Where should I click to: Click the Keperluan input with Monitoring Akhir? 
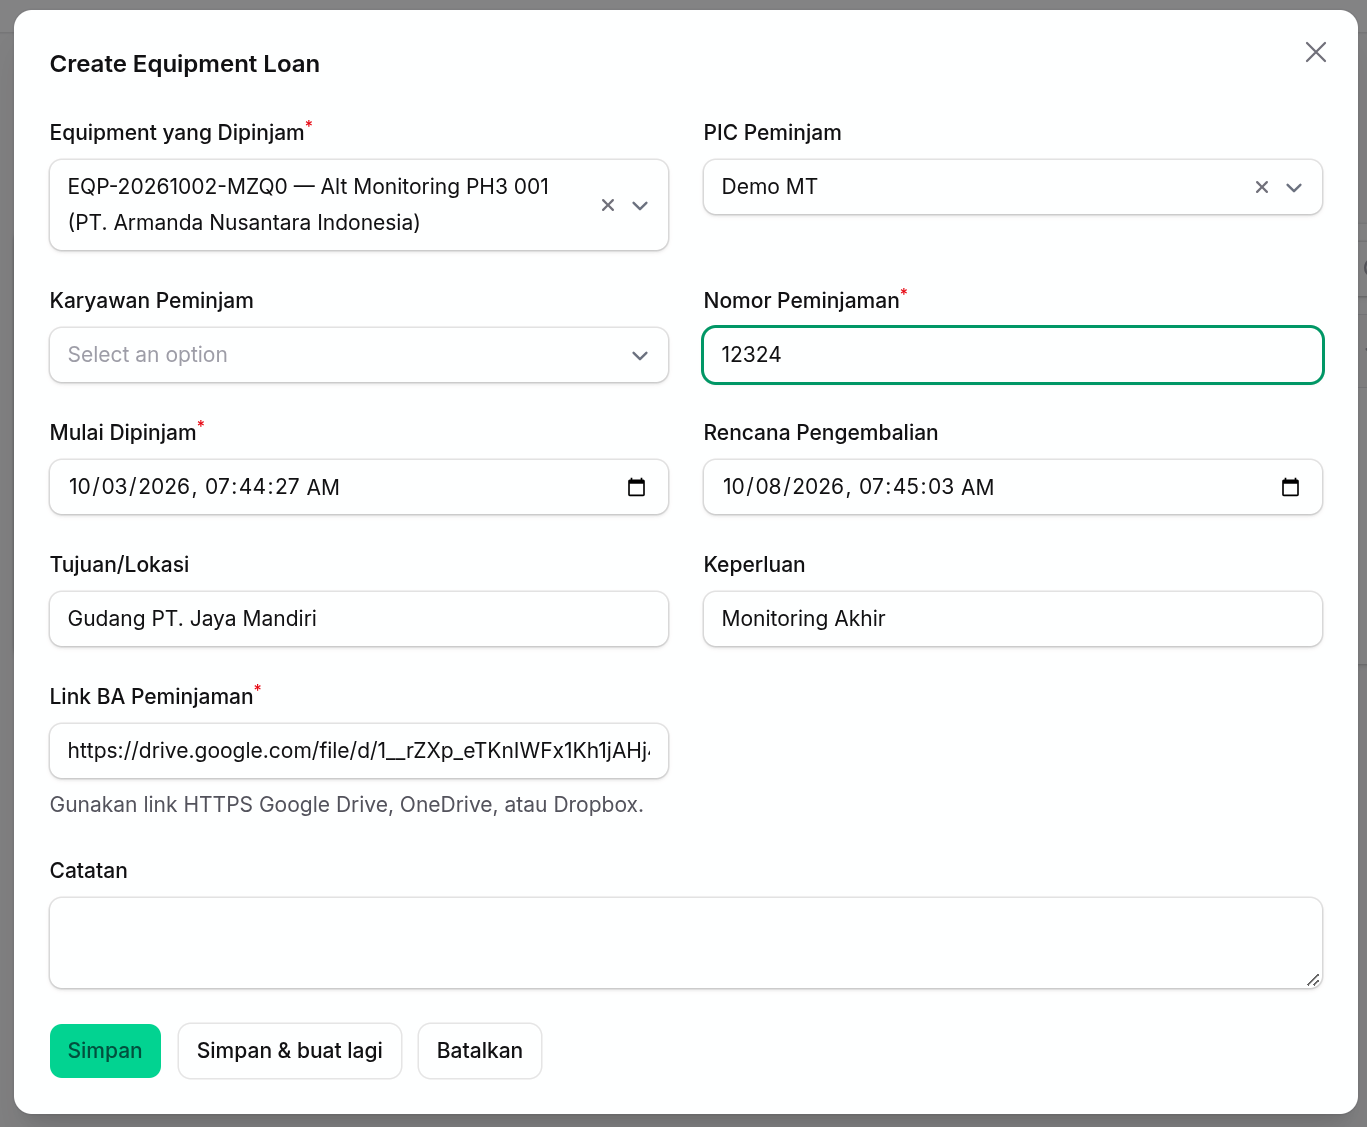1013,619
